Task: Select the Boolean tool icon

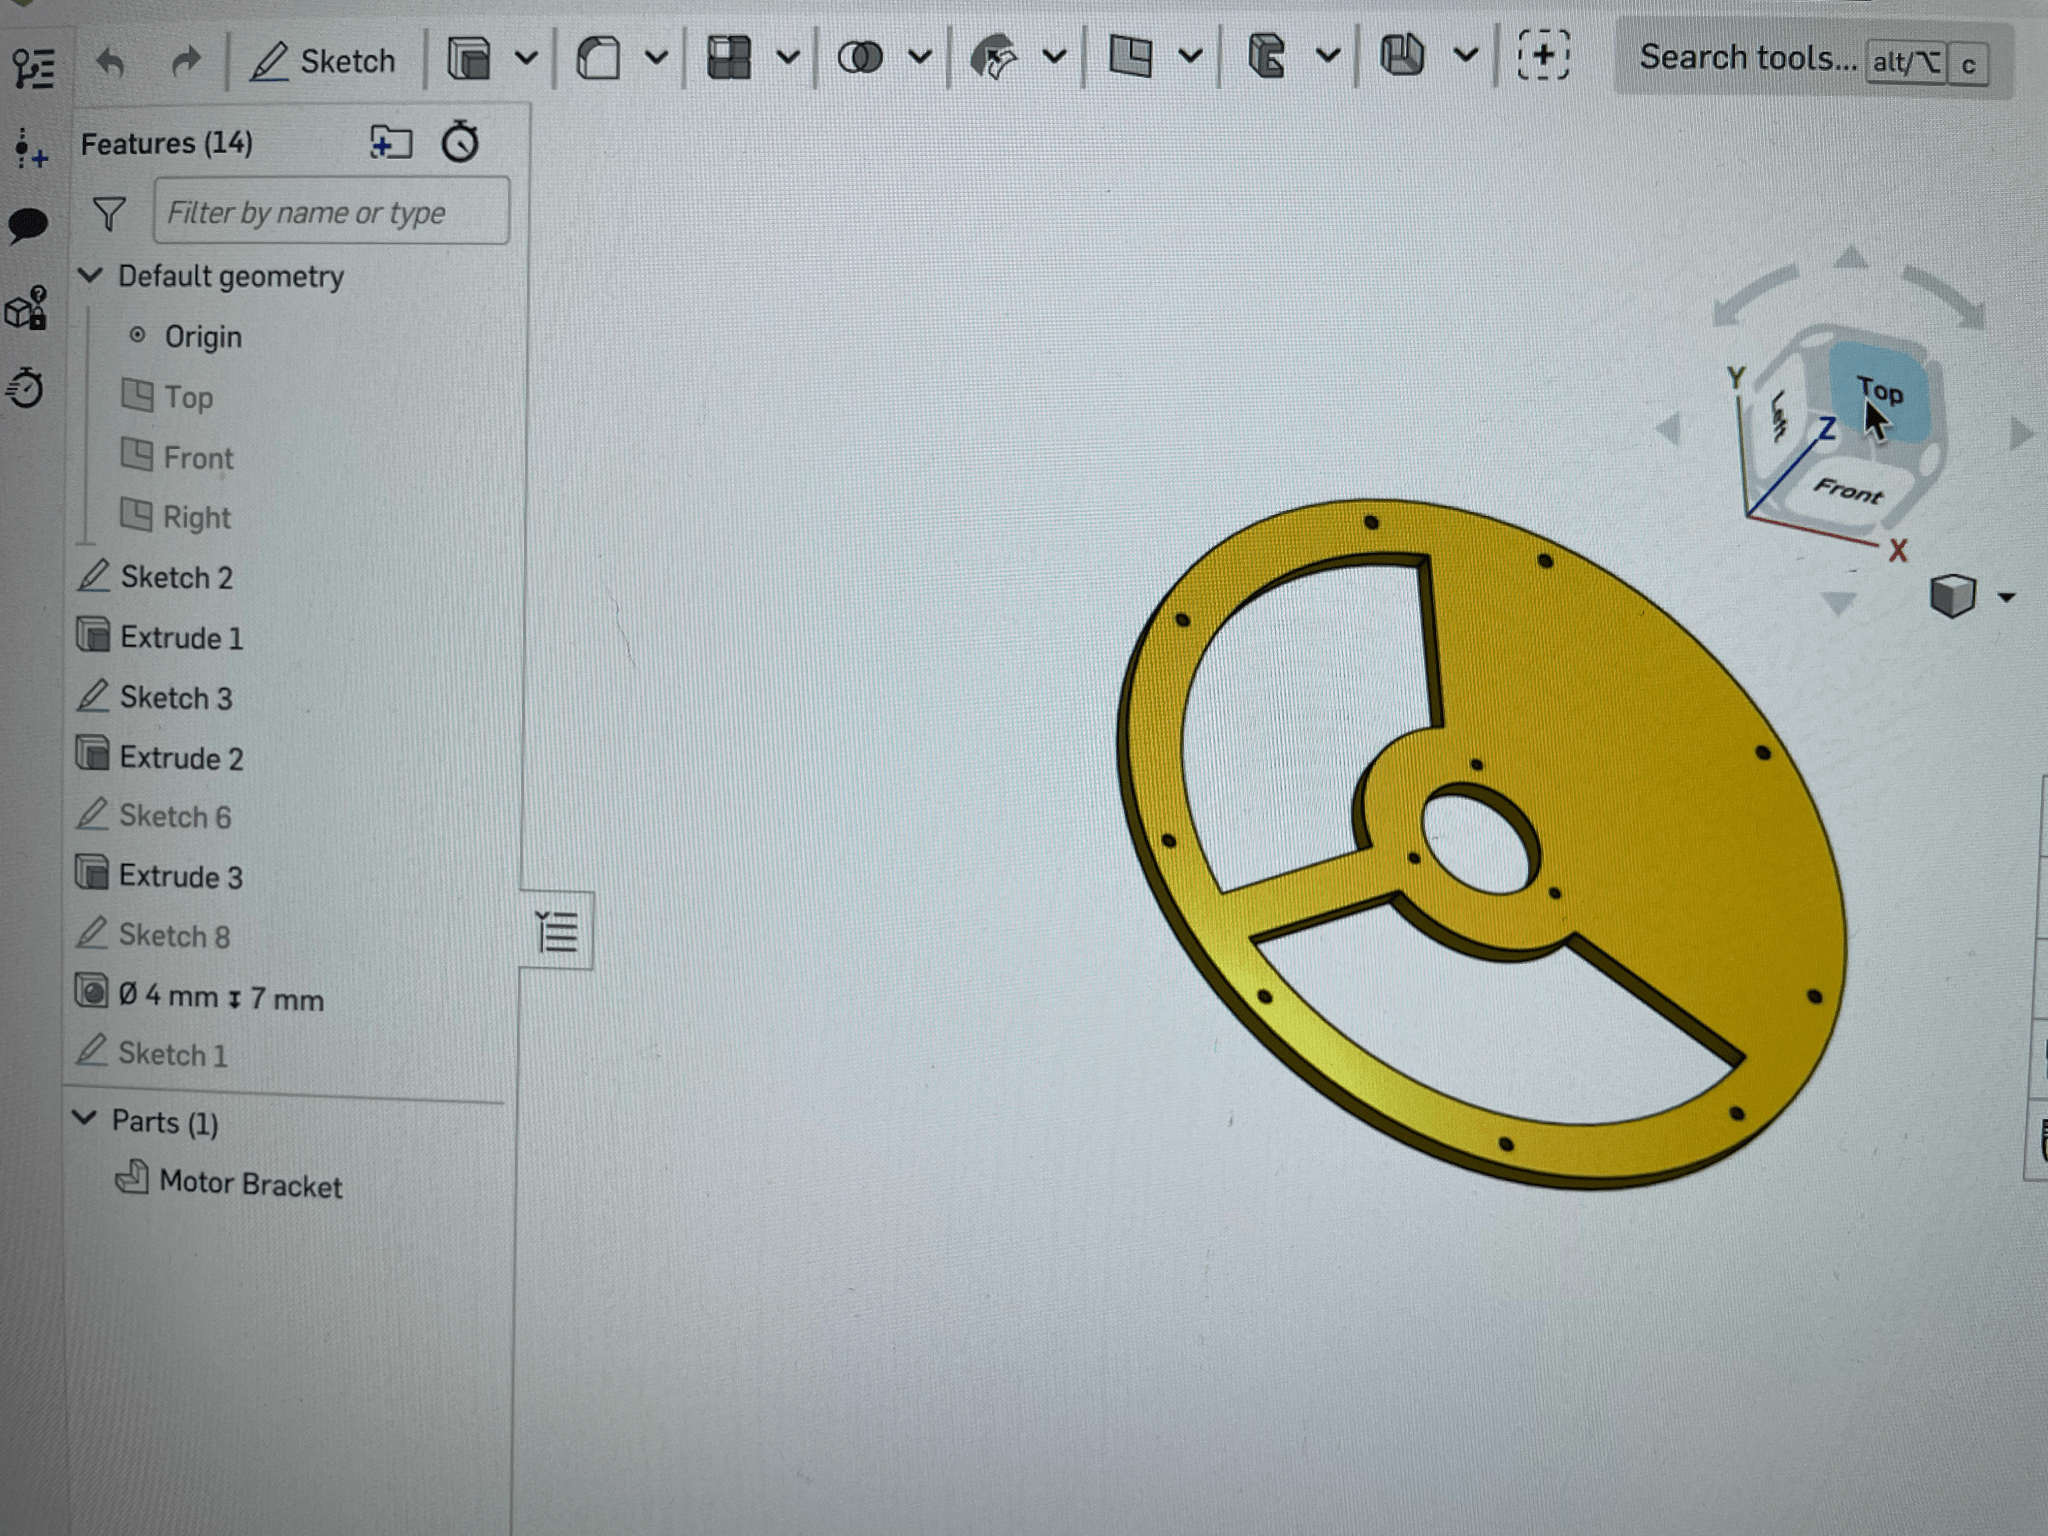Action: pos(860,57)
